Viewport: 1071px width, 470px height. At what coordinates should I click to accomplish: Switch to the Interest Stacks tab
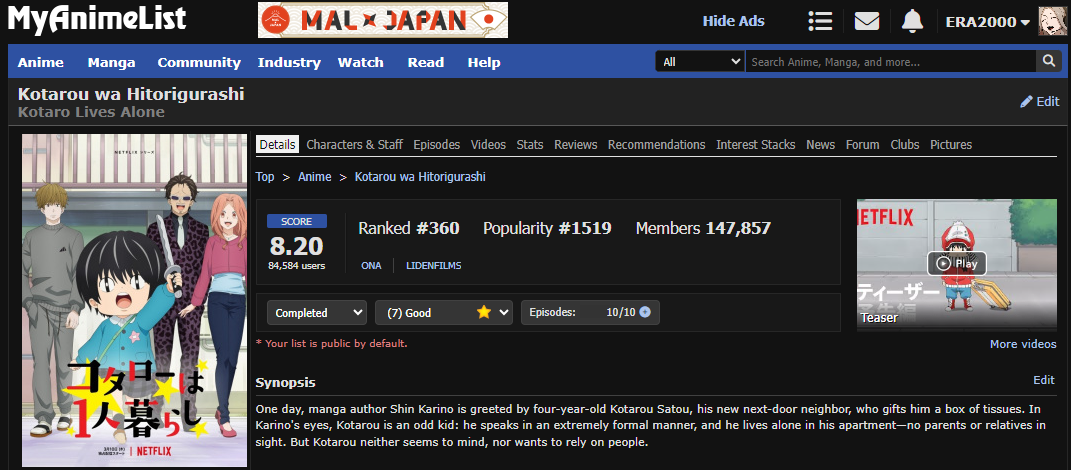click(755, 145)
